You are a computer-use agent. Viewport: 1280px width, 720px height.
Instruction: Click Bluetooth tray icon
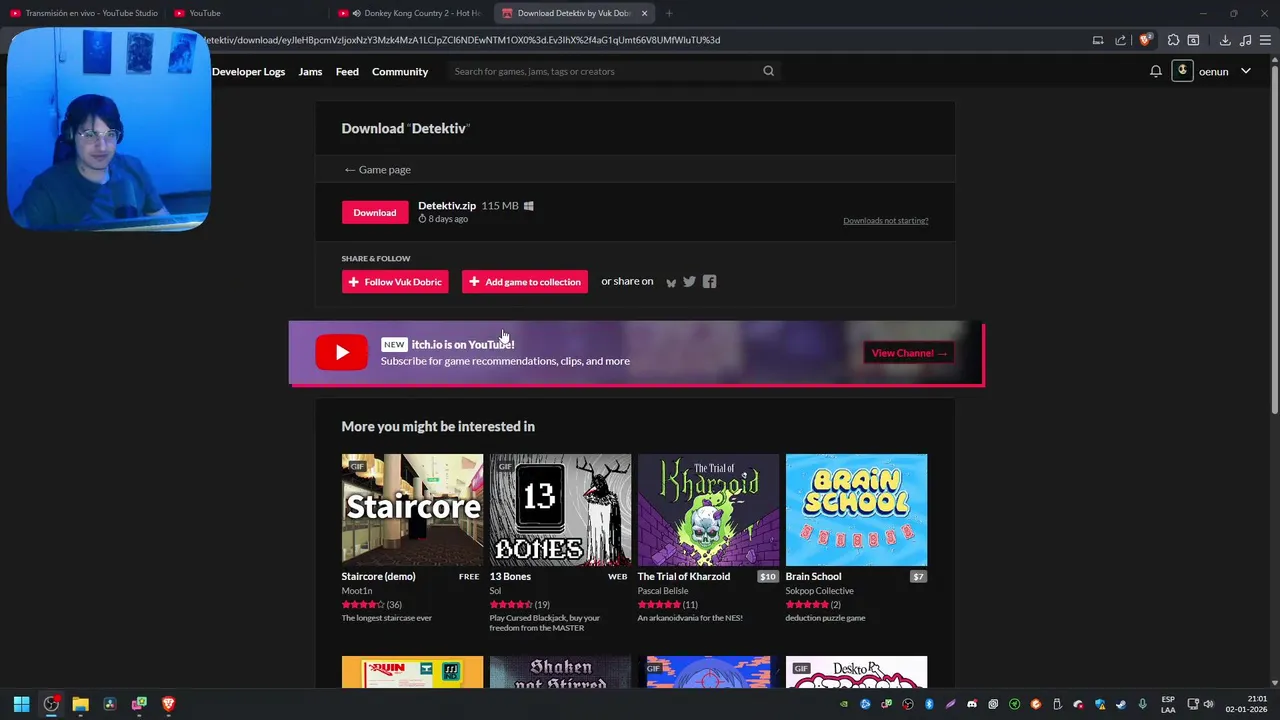929,704
